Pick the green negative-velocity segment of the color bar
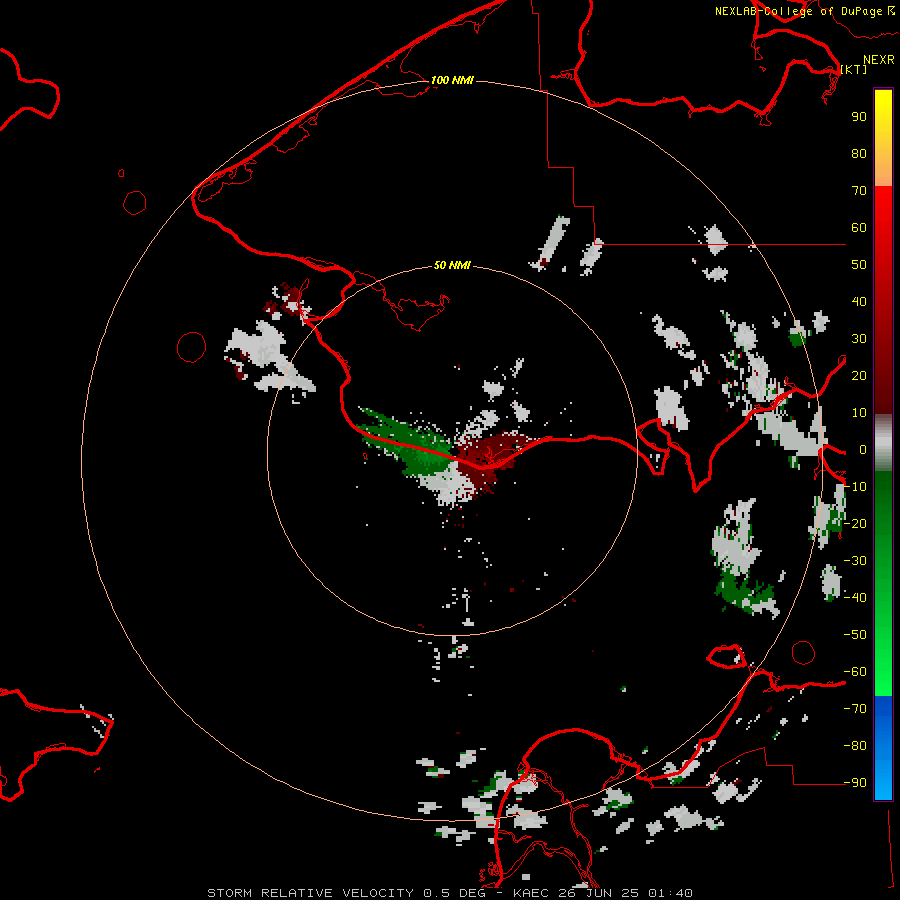Viewport: 900px width, 900px height. coord(883,583)
